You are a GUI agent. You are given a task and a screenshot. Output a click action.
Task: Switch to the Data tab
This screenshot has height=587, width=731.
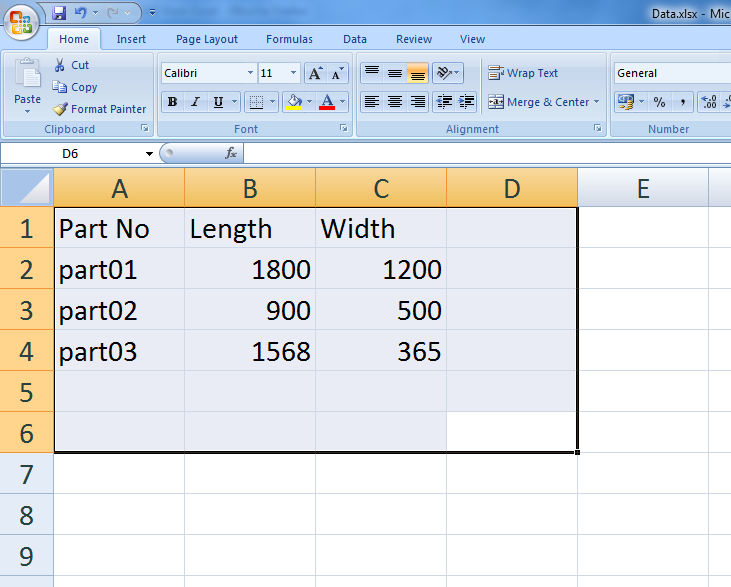[x=355, y=39]
